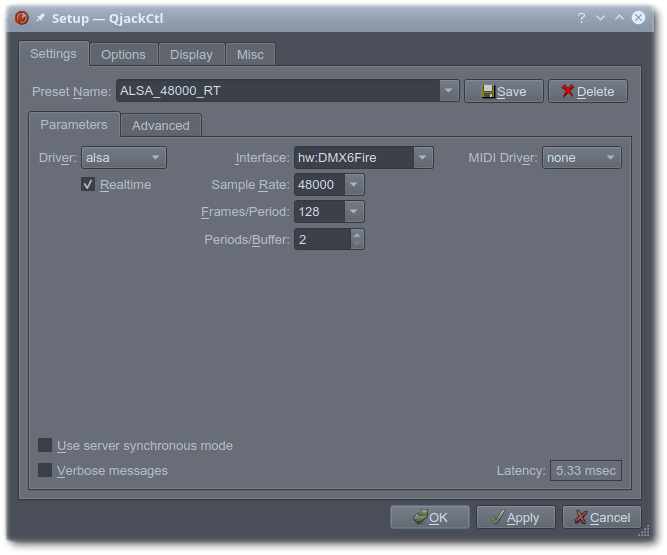Click the Periods/Buffer value field
The image size is (667, 555).
(323, 239)
